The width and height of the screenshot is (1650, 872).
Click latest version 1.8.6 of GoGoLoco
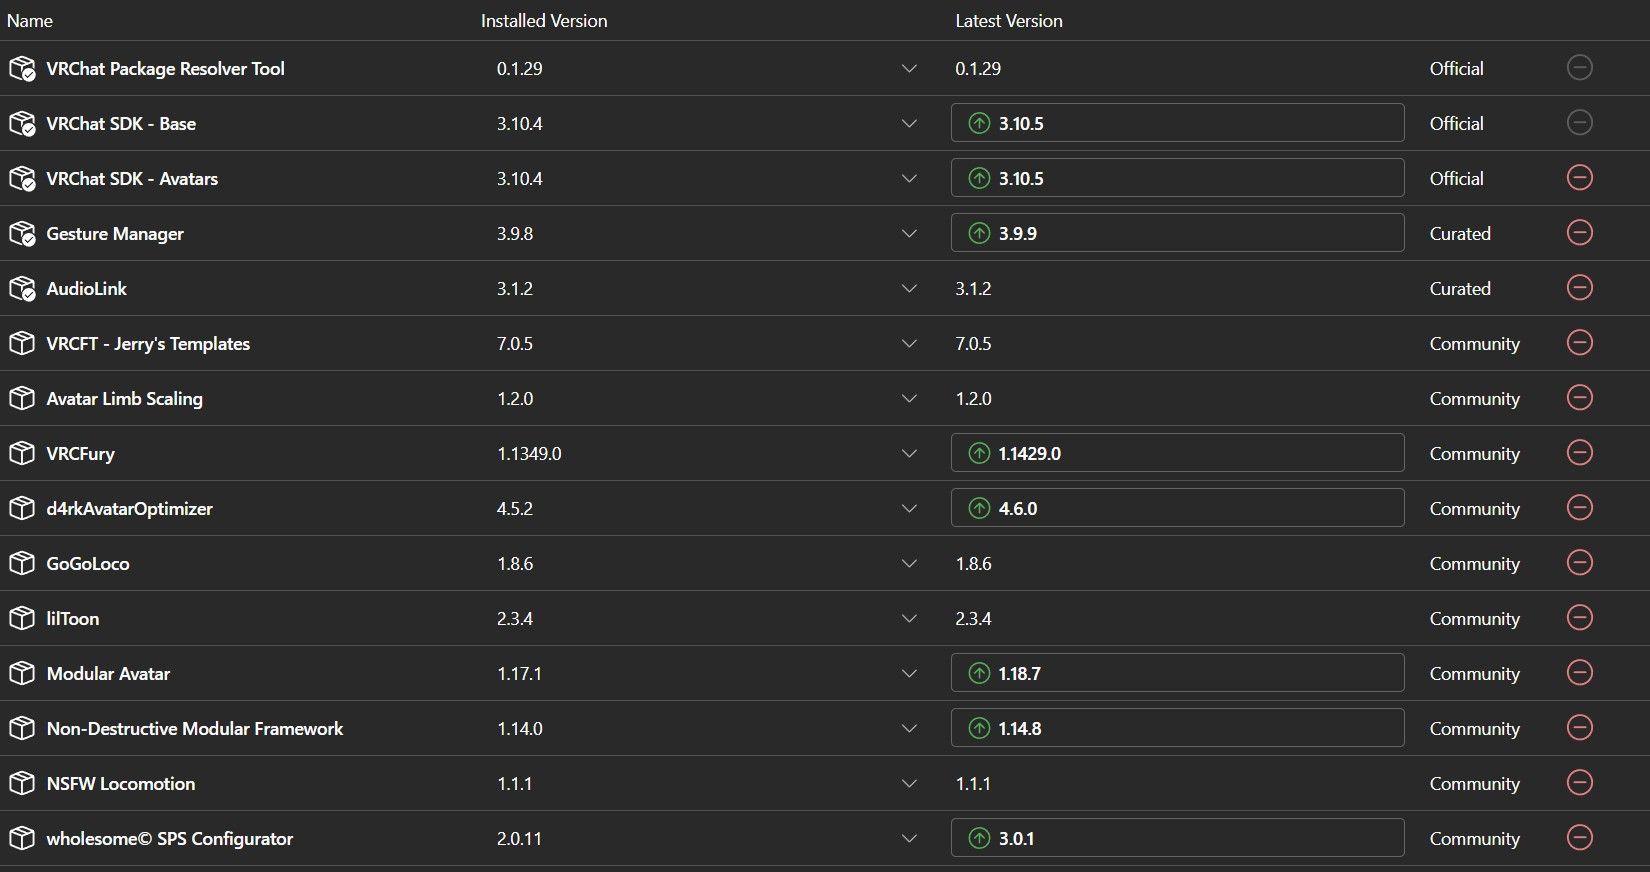pos(973,564)
